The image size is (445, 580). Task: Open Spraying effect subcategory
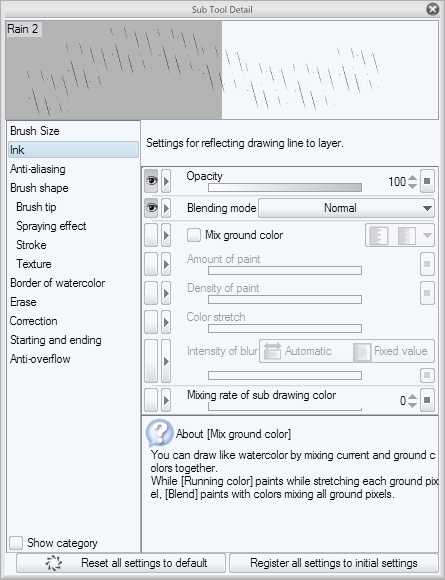tap(73, 226)
